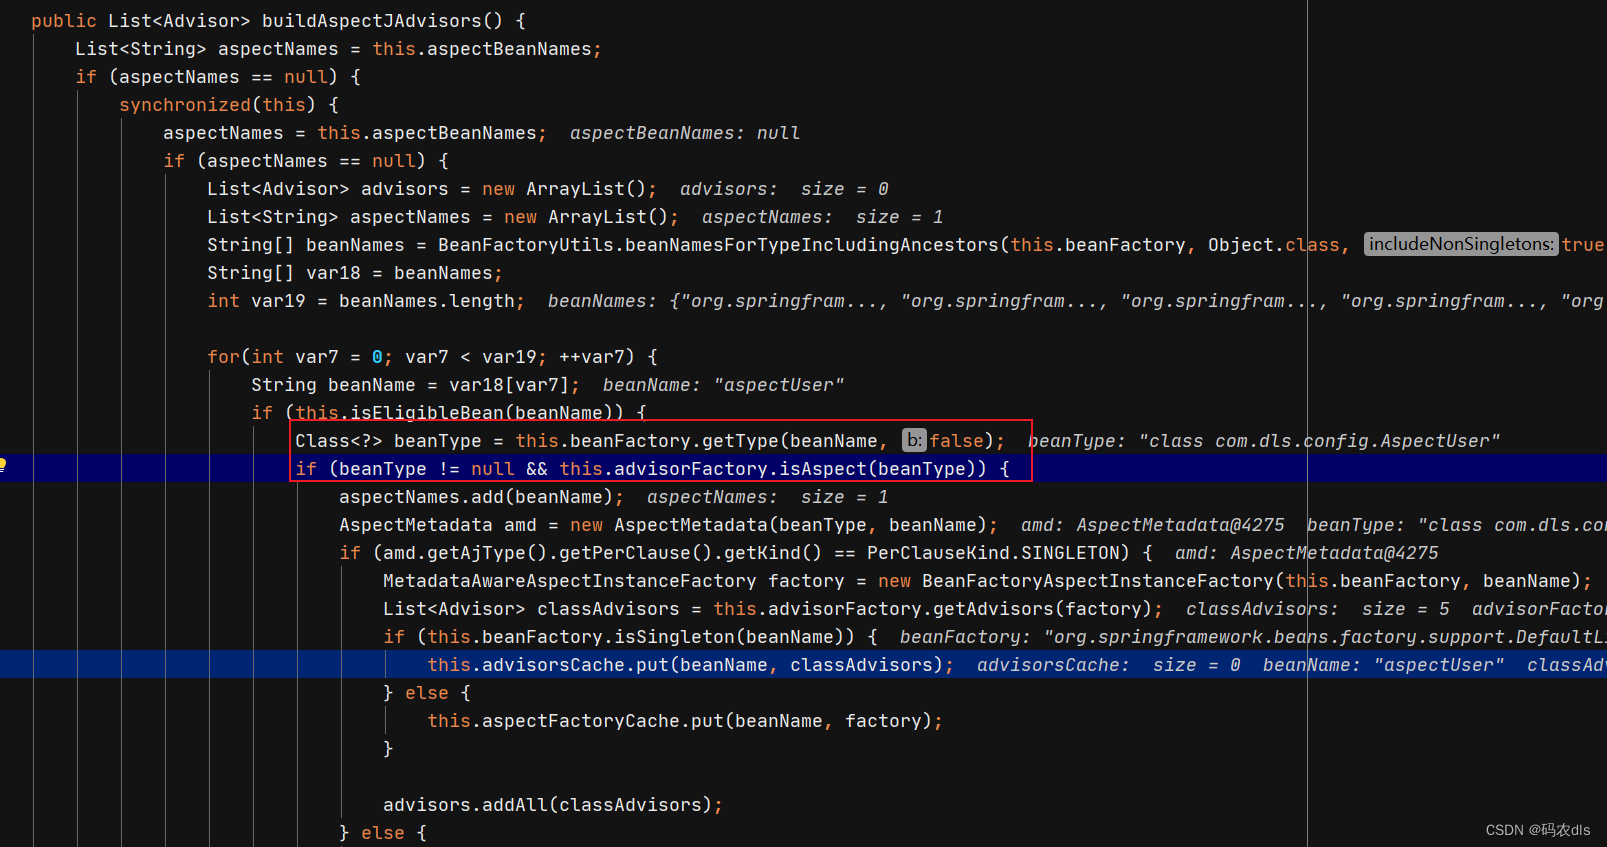Select the public keyword in the method signature
The width and height of the screenshot is (1607, 847).
[64, 21]
